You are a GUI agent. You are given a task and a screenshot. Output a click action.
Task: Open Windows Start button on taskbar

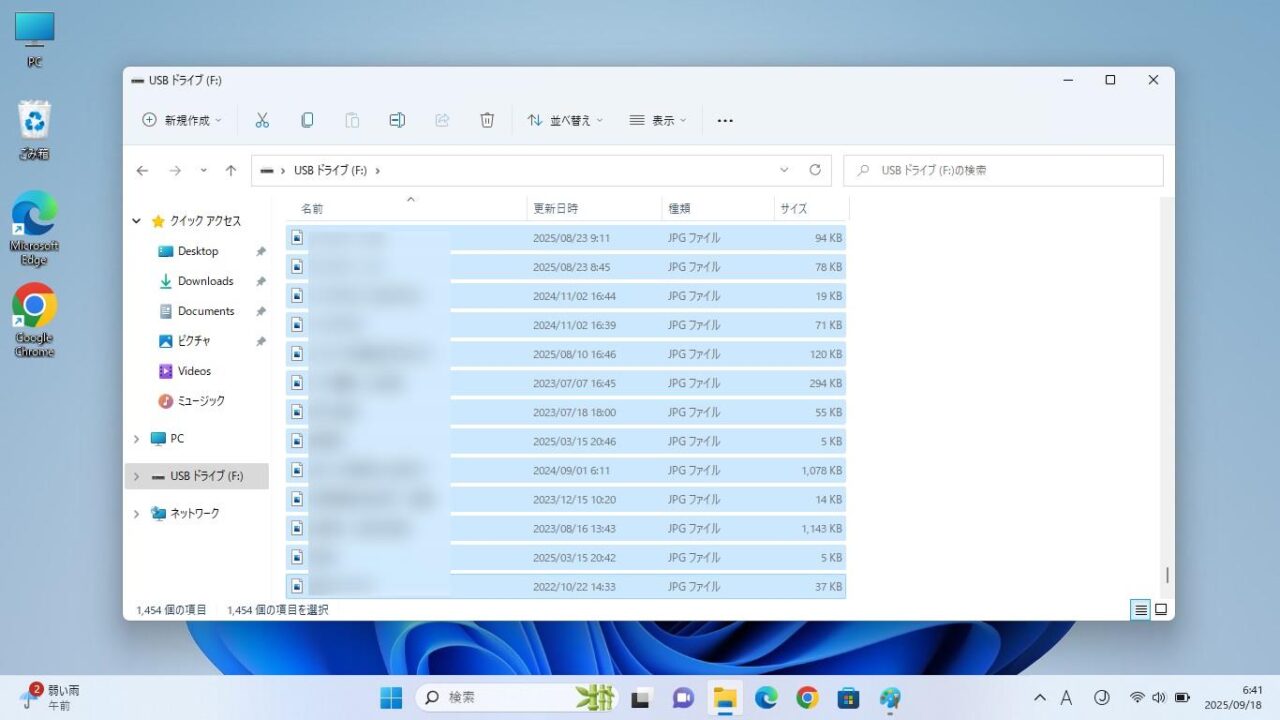click(391, 698)
